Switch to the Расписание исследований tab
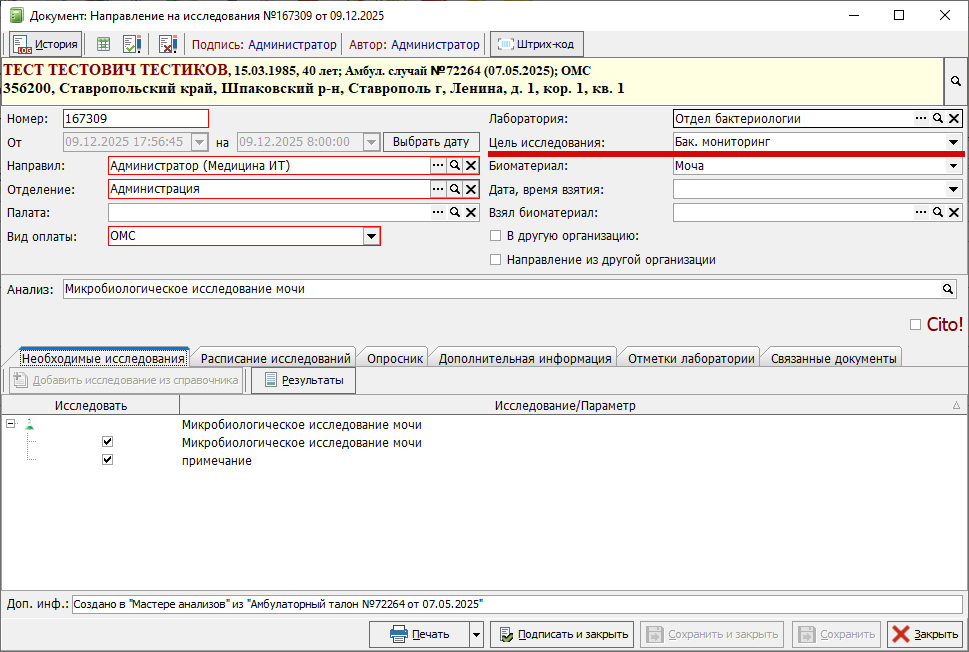Viewport: 969px width, 652px height. pyautogui.click(x=276, y=358)
